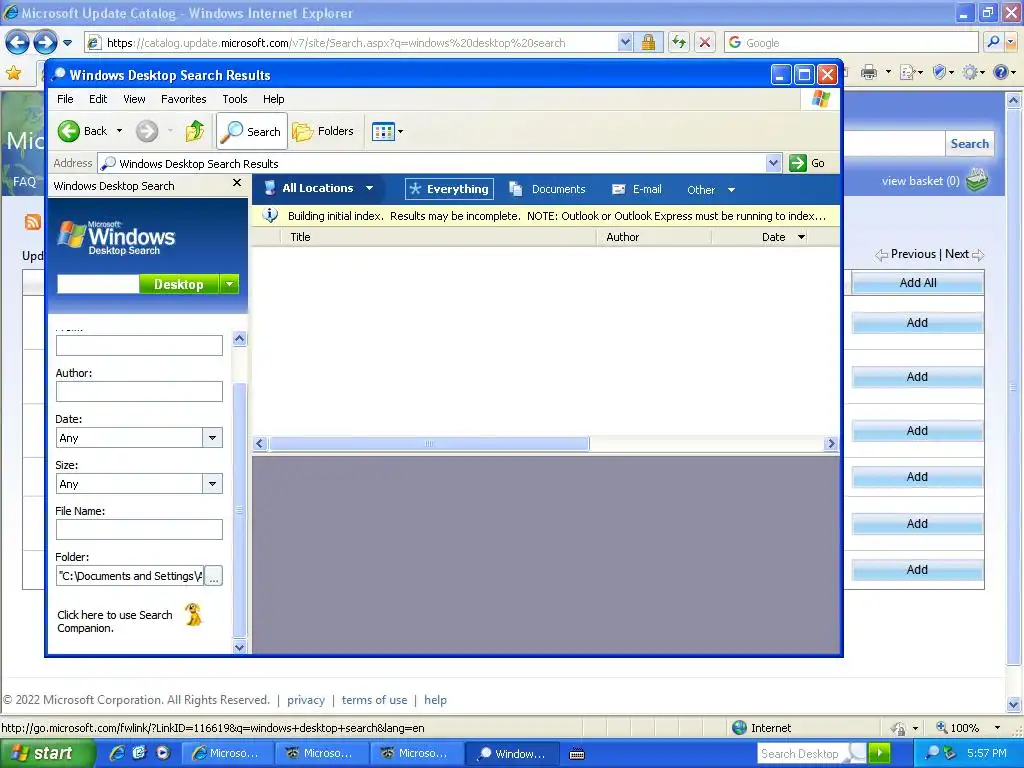Click the File Name input field
1024x768 pixels.
point(139,530)
